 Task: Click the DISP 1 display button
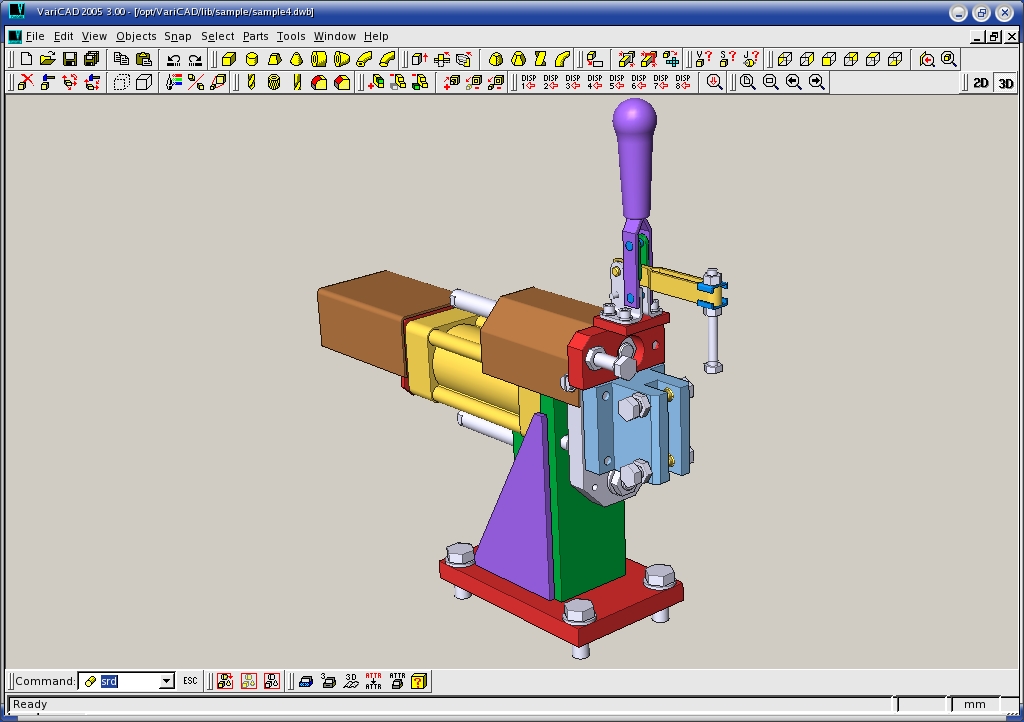point(528,82)
